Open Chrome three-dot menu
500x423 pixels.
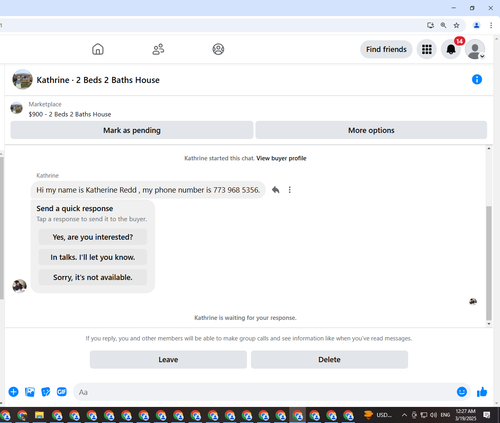click(x=491, y=25)
